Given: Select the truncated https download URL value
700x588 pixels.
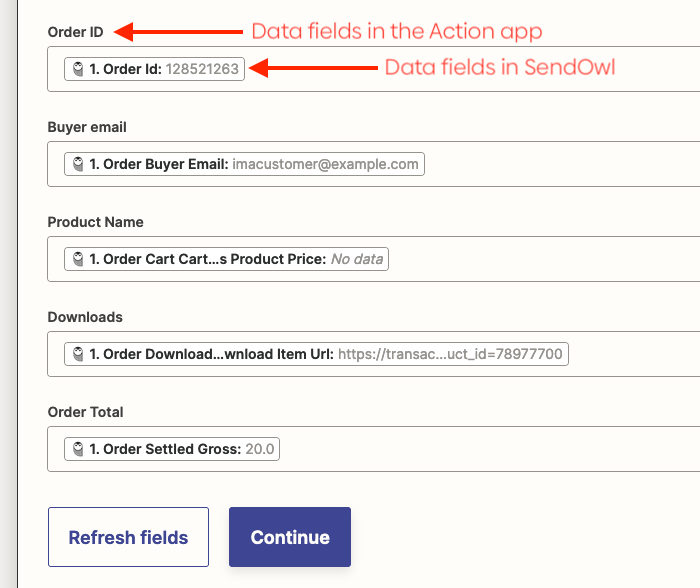Looking at the screenshot, I should coord(450,354).
